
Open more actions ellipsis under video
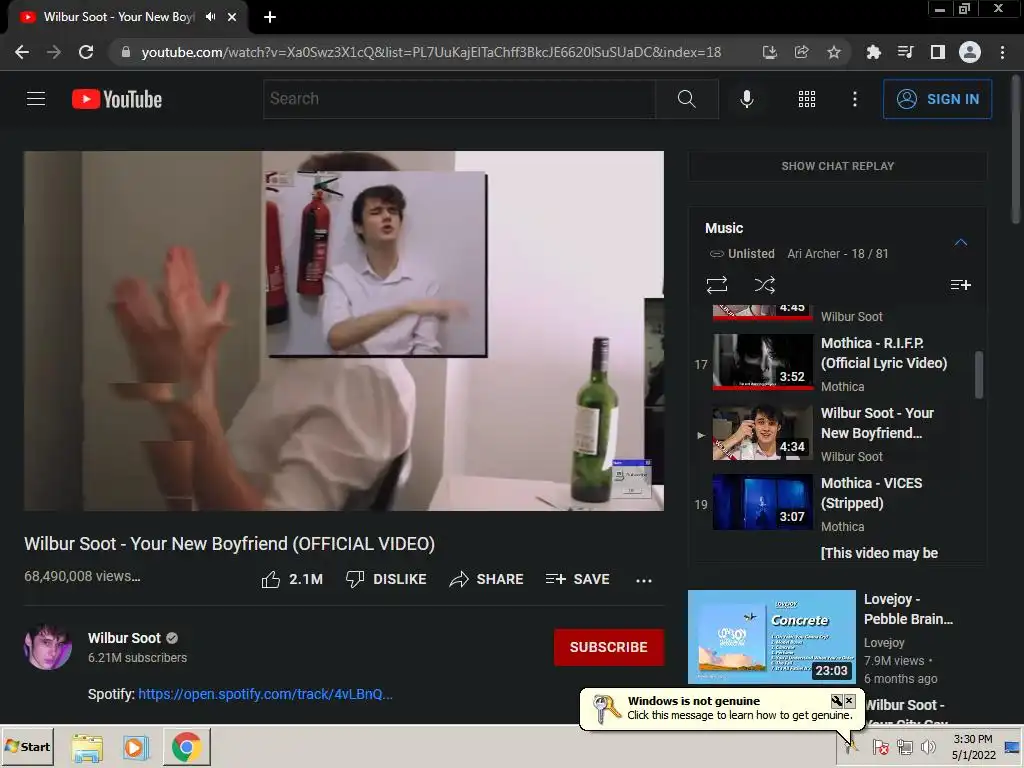(643, 580)
